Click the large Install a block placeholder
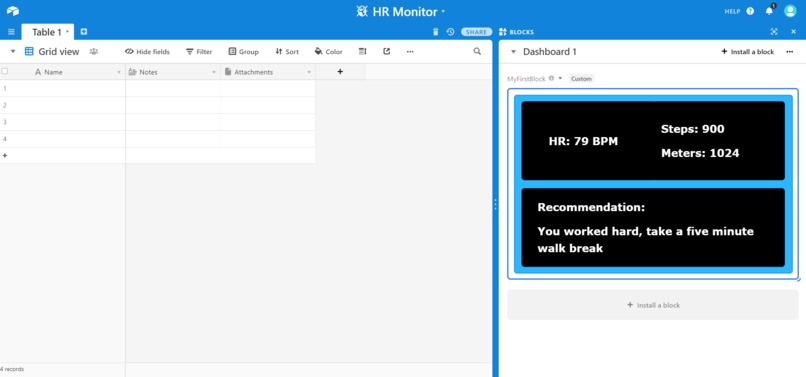 click(653, 305)
